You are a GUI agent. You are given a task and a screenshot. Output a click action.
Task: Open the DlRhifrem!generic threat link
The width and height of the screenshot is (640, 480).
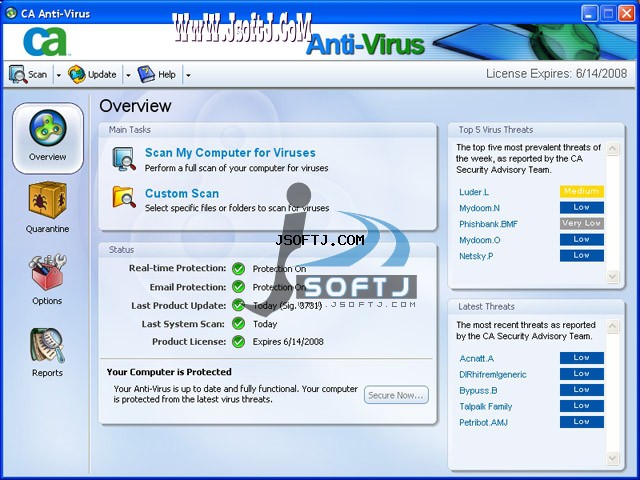click(x=493, y=374)
